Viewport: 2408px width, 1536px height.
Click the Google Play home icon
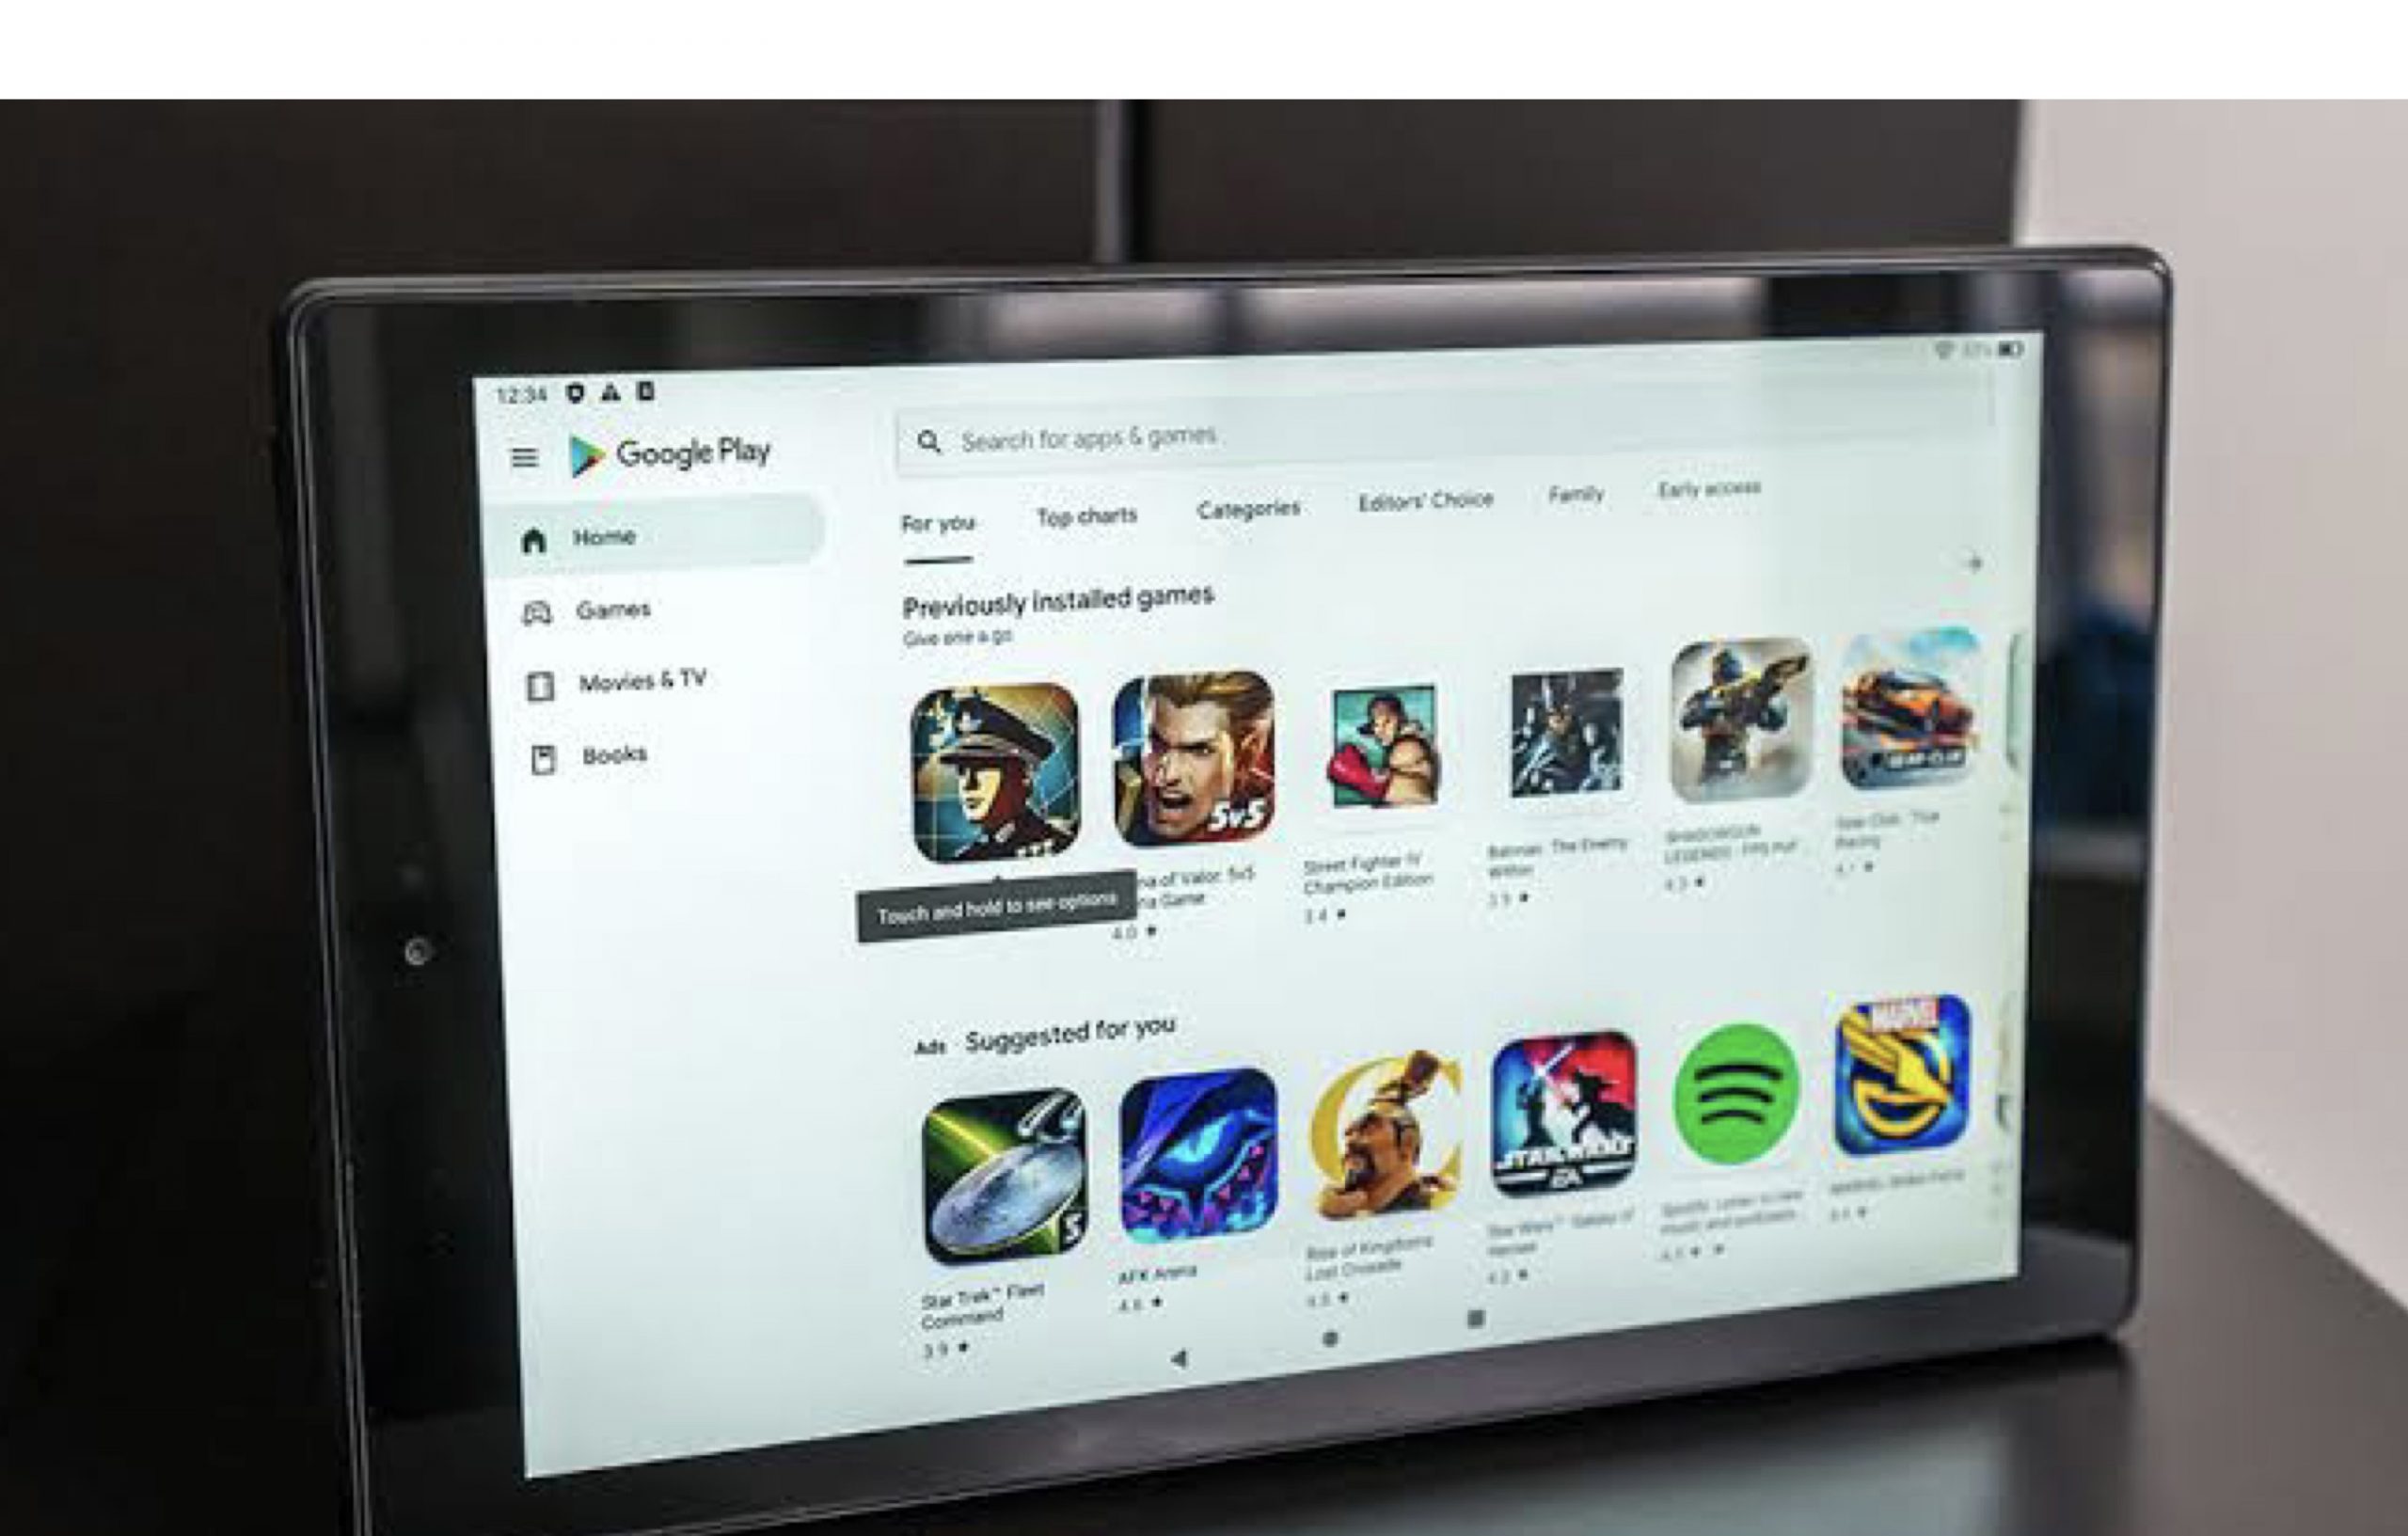click(x=543, y=535)
